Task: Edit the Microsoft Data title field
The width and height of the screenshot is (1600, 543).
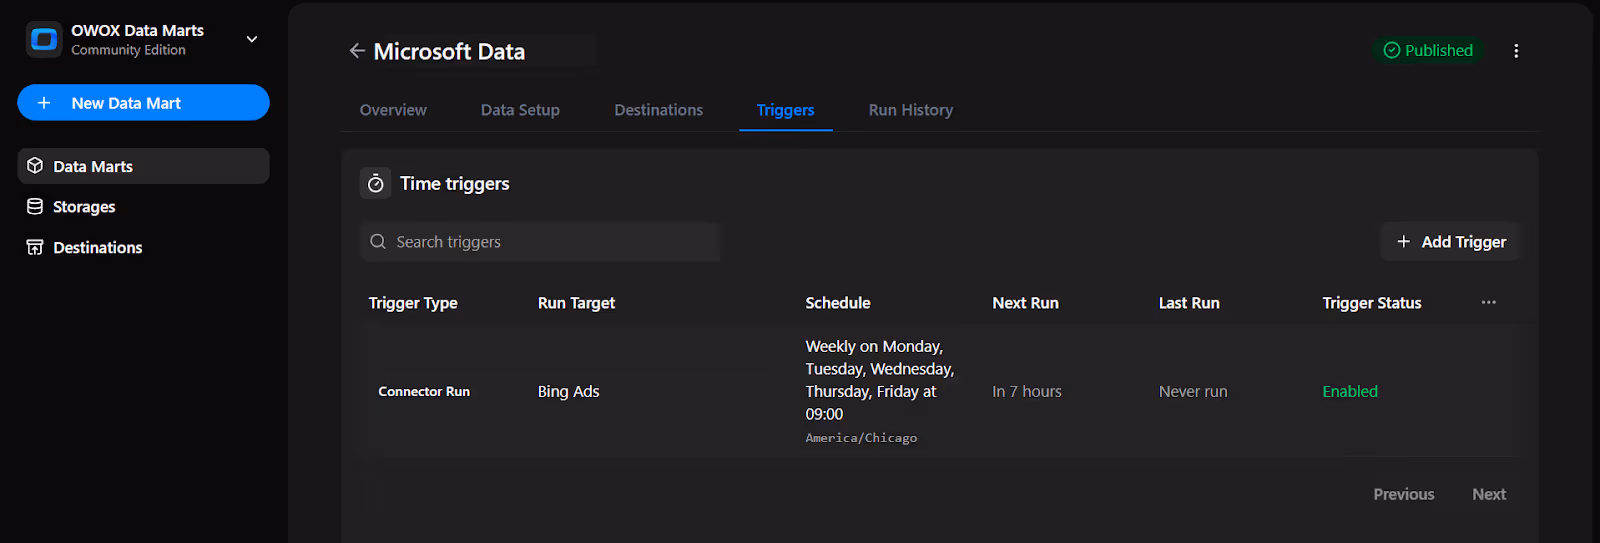Action: point(484,51)
